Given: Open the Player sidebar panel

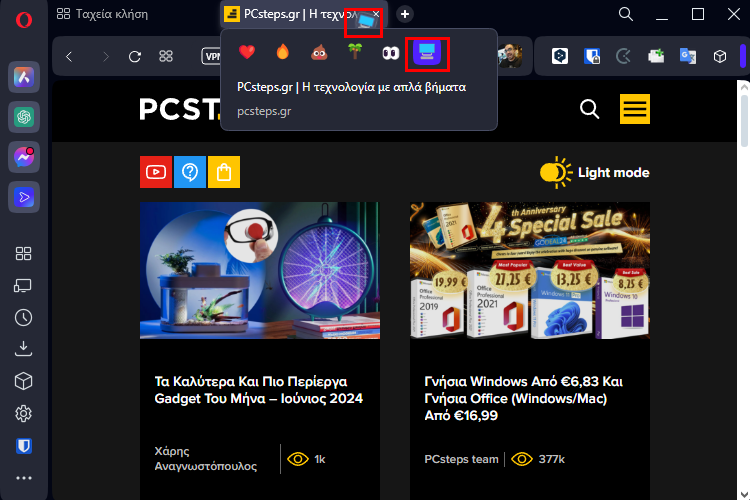Looking at the screenshot, I should [24, 197].
